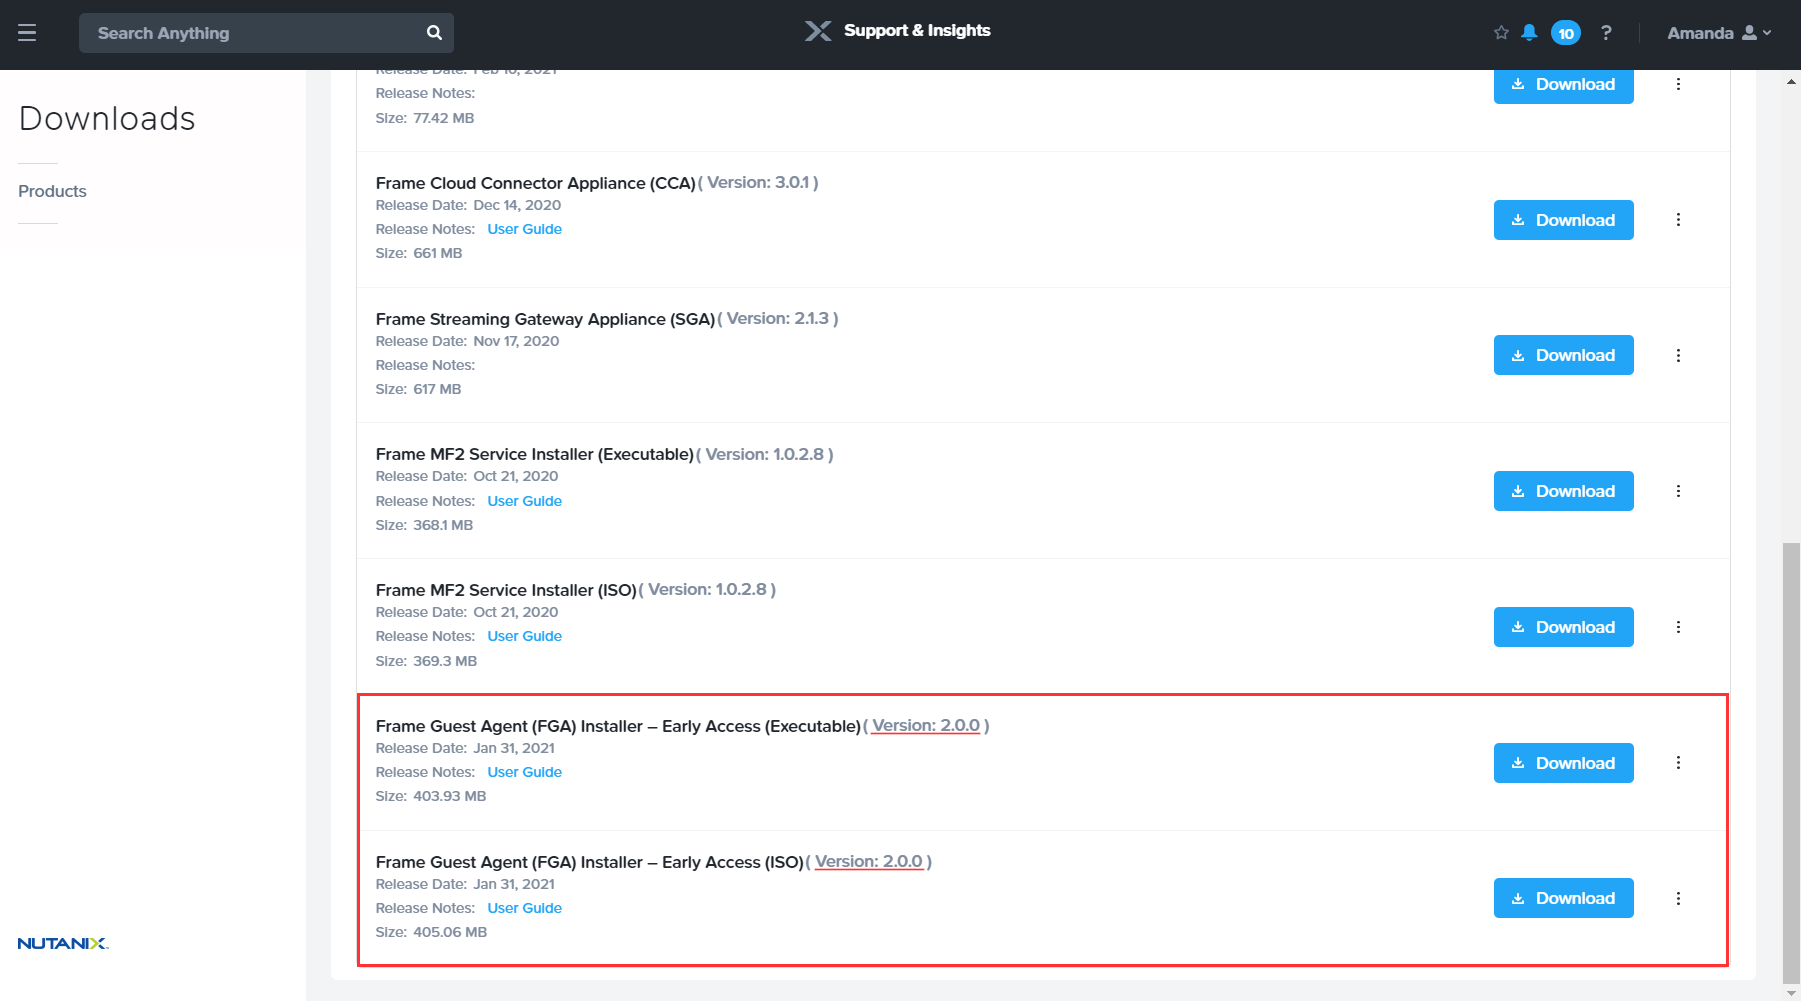Click the Support & Insights logo
This screenshot has width=1801, height=1001.
tap(897, 31)
